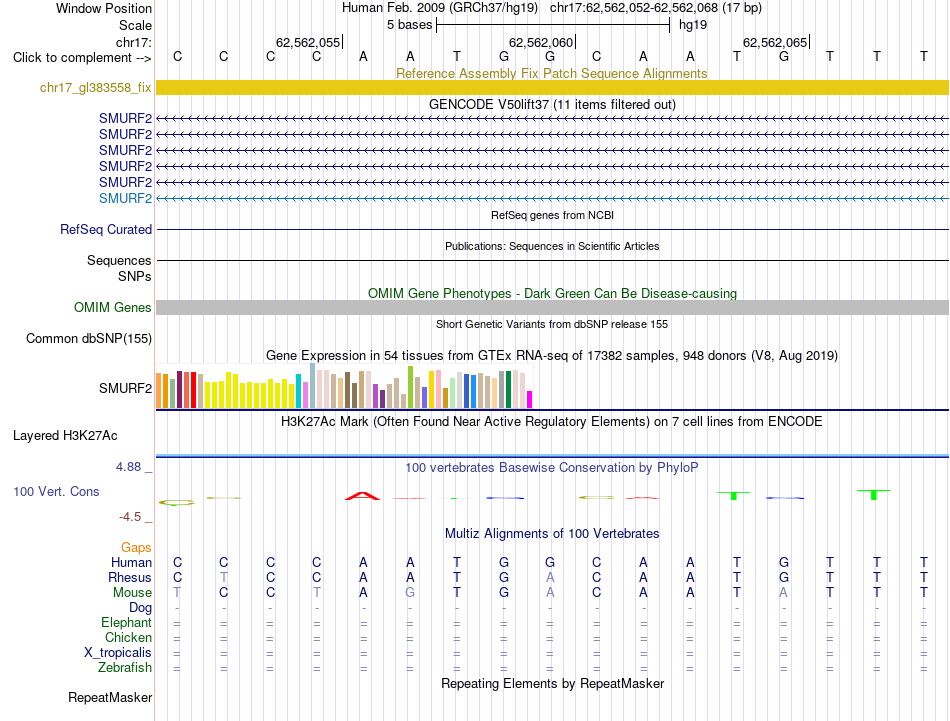
Task: Click the Common dbSNP(155) label
Action: 89,338
